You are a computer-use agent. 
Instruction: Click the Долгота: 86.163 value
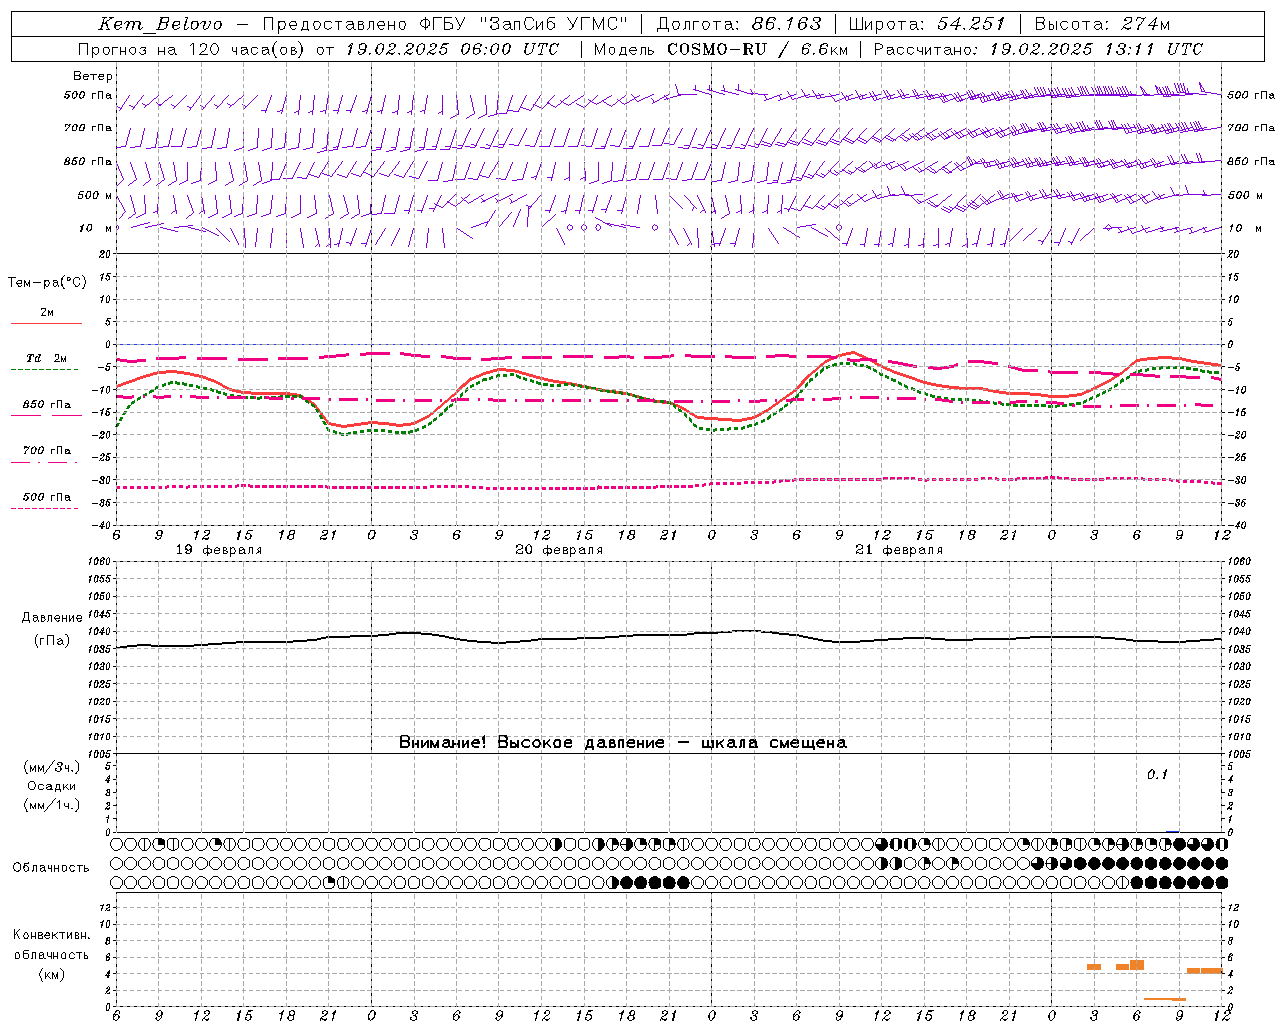coord(739,24)
